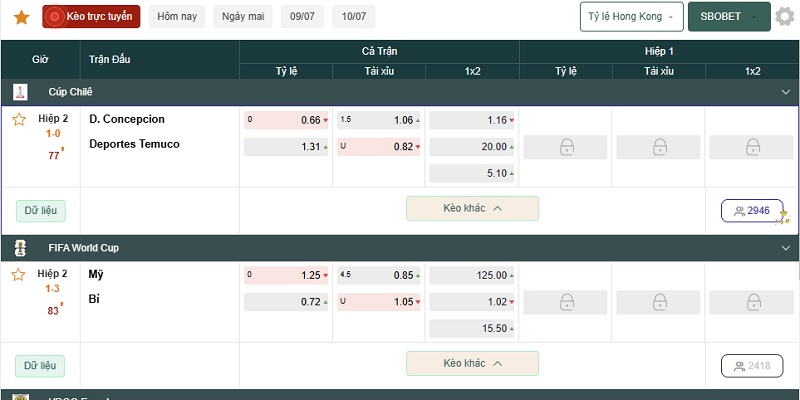The image size is (800, 400).
Task: Open the Tỷ lệ Hong Kong dropdown
Action: [632, 17]
